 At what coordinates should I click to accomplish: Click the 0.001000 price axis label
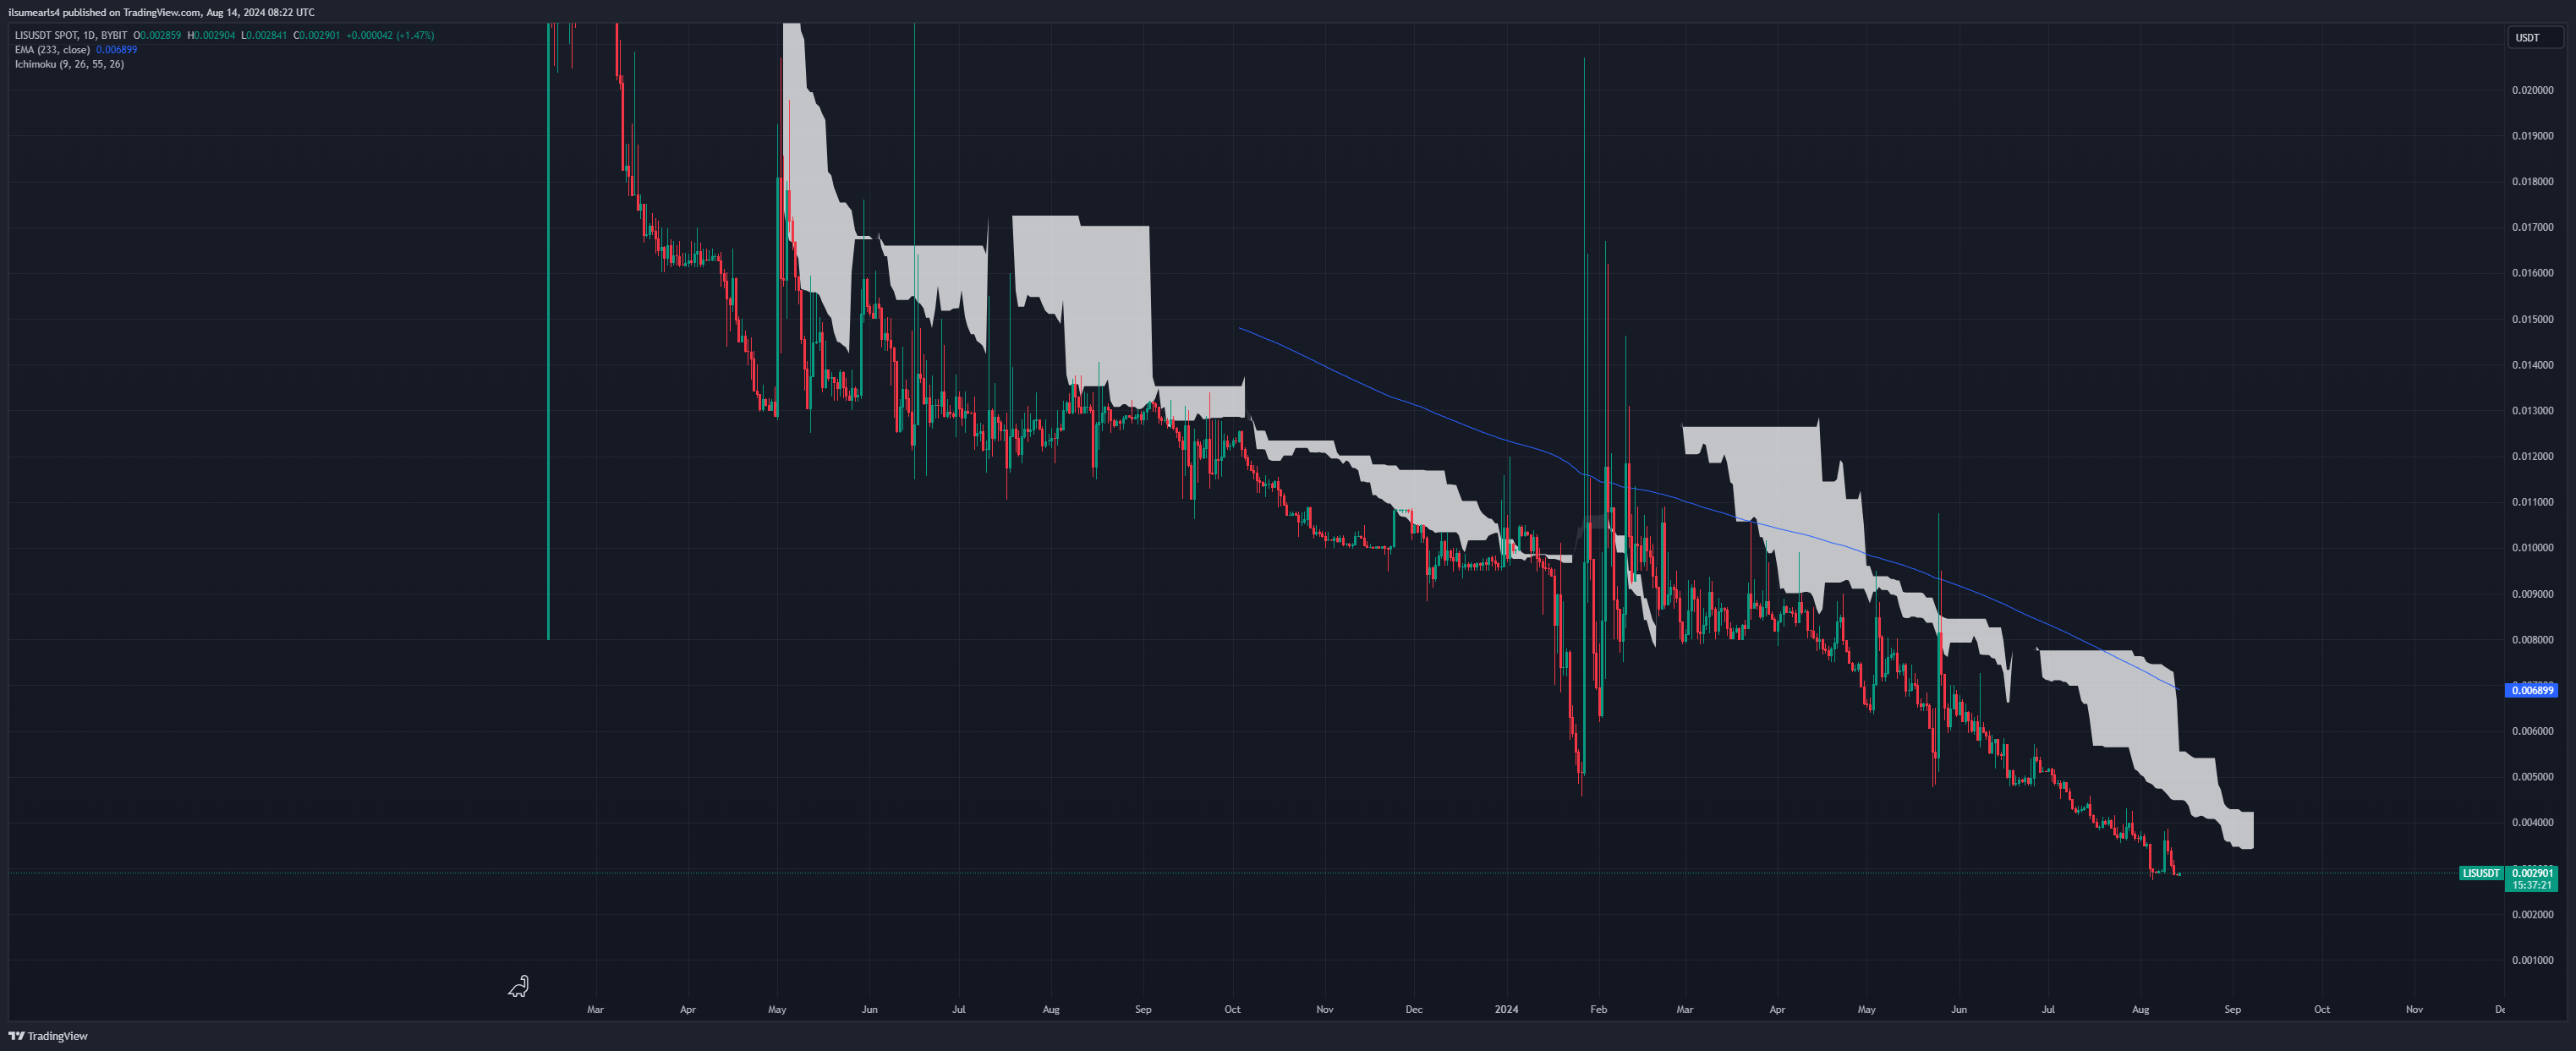point(2532,960)
